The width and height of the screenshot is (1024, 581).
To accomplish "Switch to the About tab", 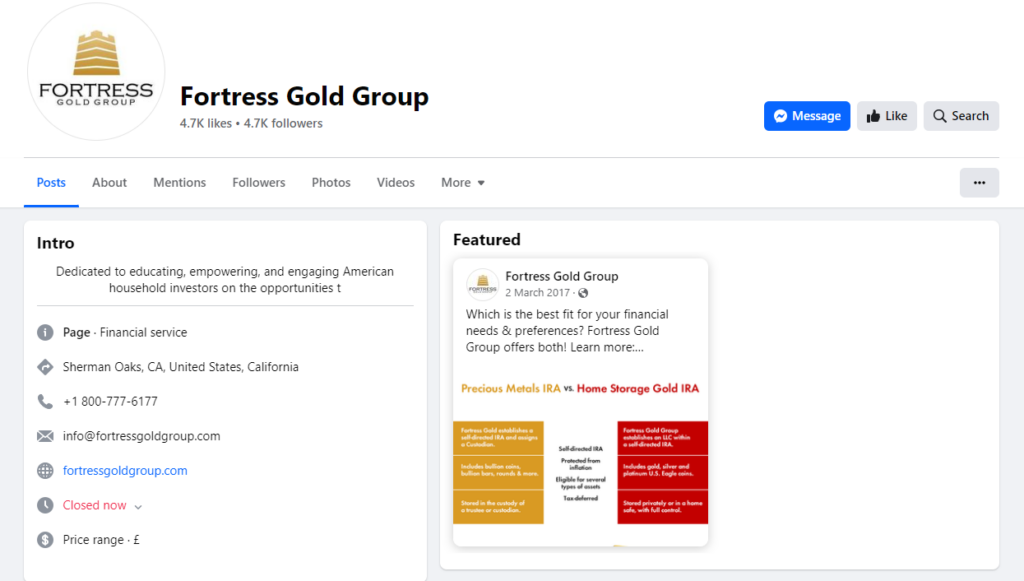I will (x=109, y=183).
